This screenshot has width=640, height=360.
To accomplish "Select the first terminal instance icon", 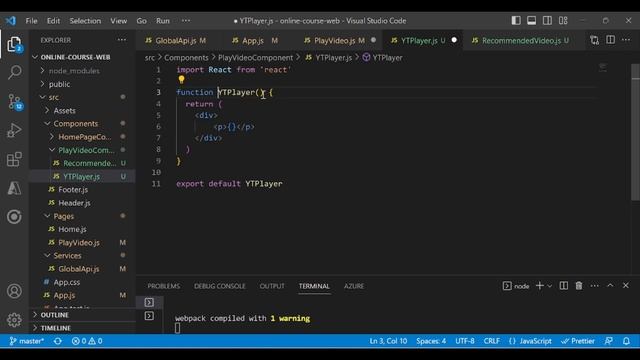I will (149, 302).
